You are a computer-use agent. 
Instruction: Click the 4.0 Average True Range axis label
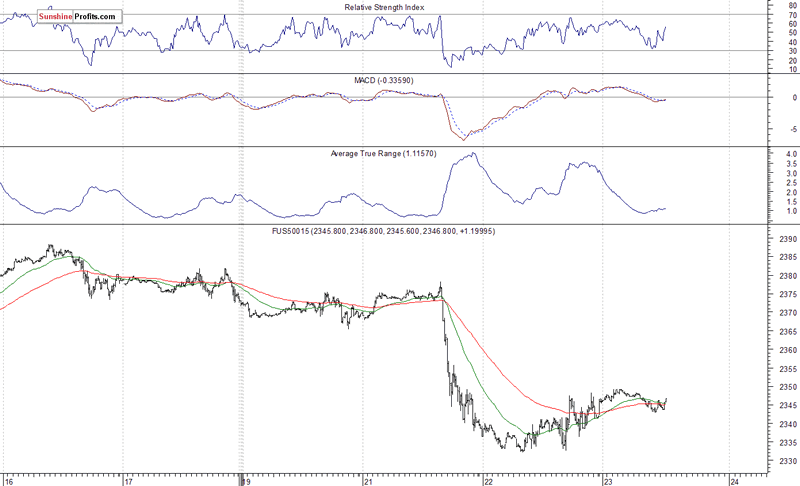[x=790, y=154]
